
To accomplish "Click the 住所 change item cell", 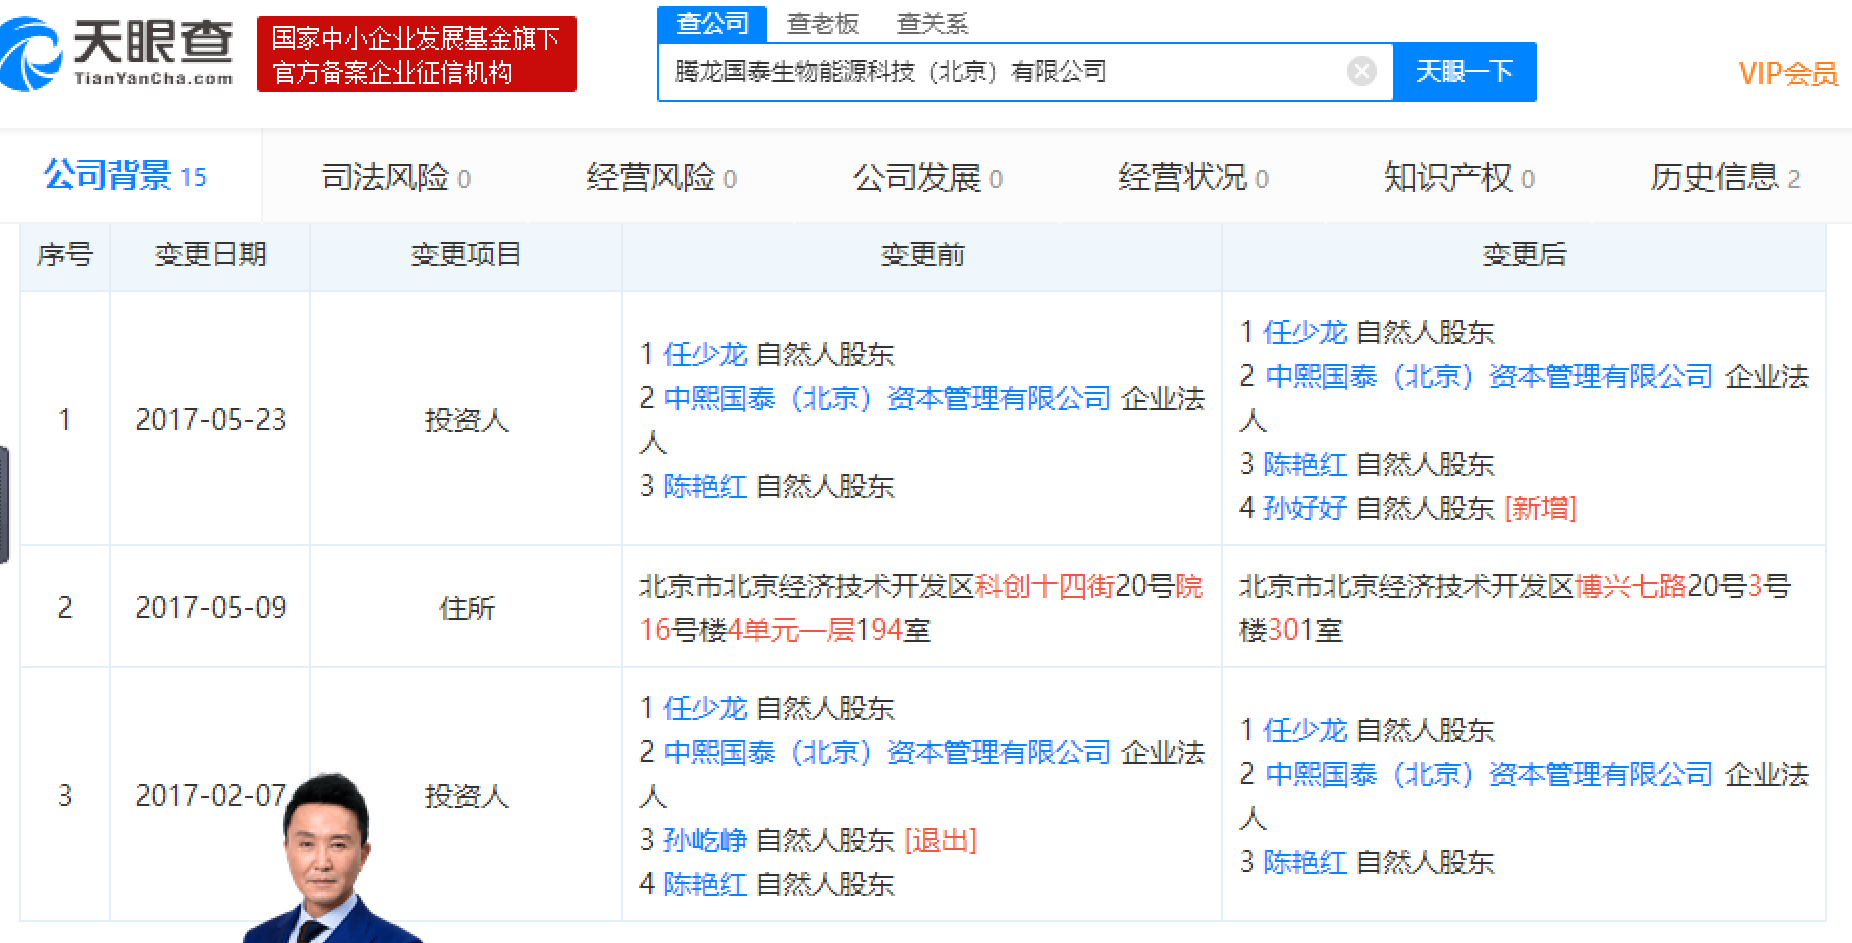I will coord(467,607).
